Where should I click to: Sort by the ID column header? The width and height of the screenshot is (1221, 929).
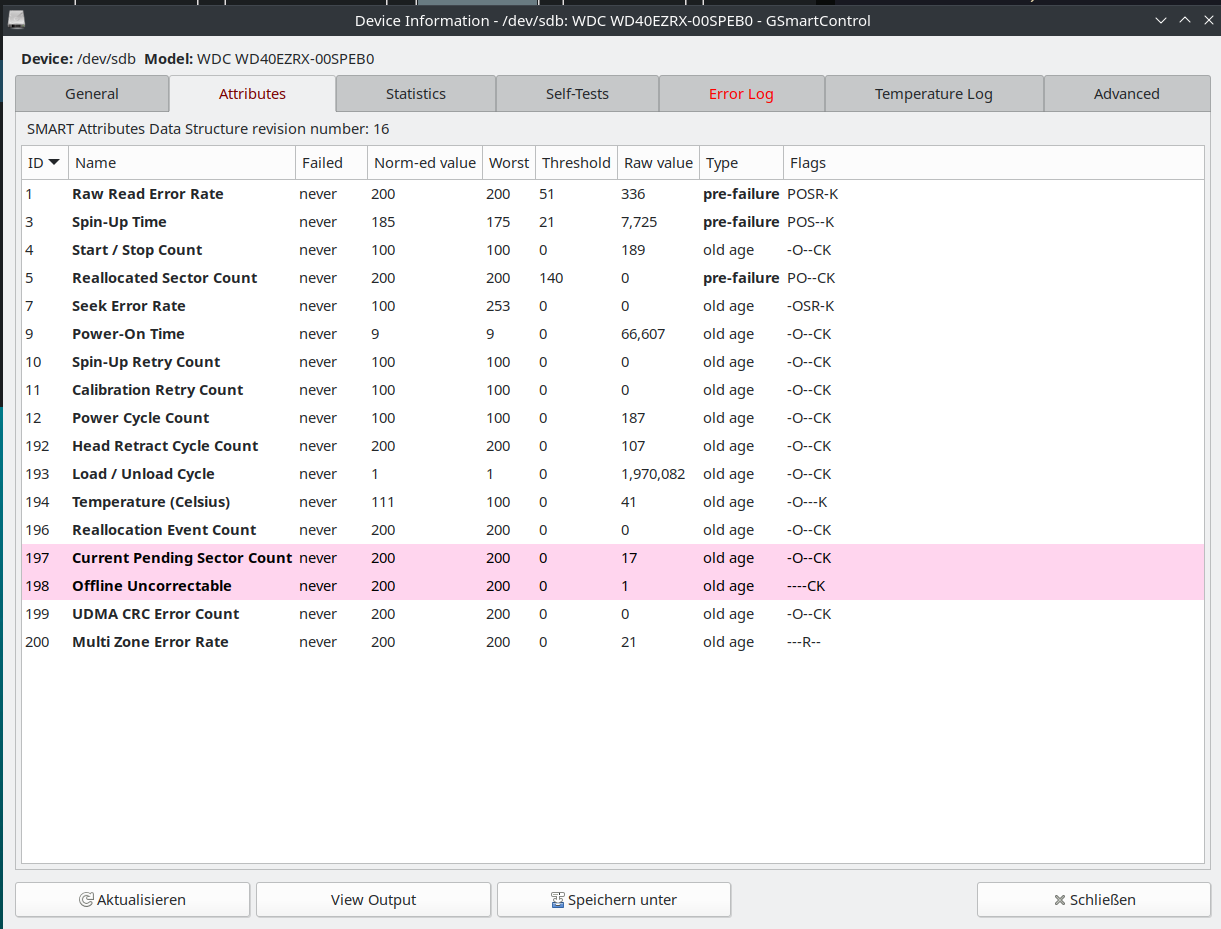point(44,163)
